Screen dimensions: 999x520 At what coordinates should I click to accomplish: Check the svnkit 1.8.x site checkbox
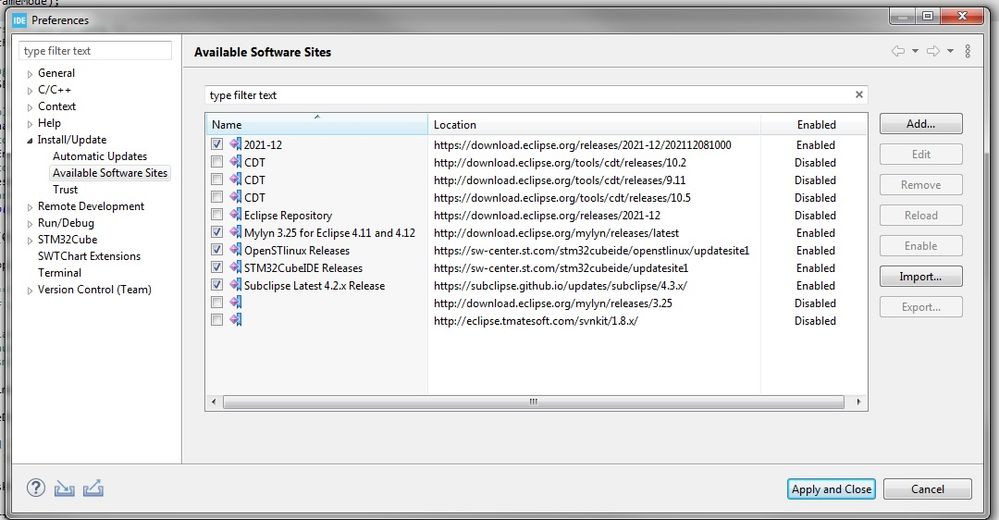coord(217,319)
